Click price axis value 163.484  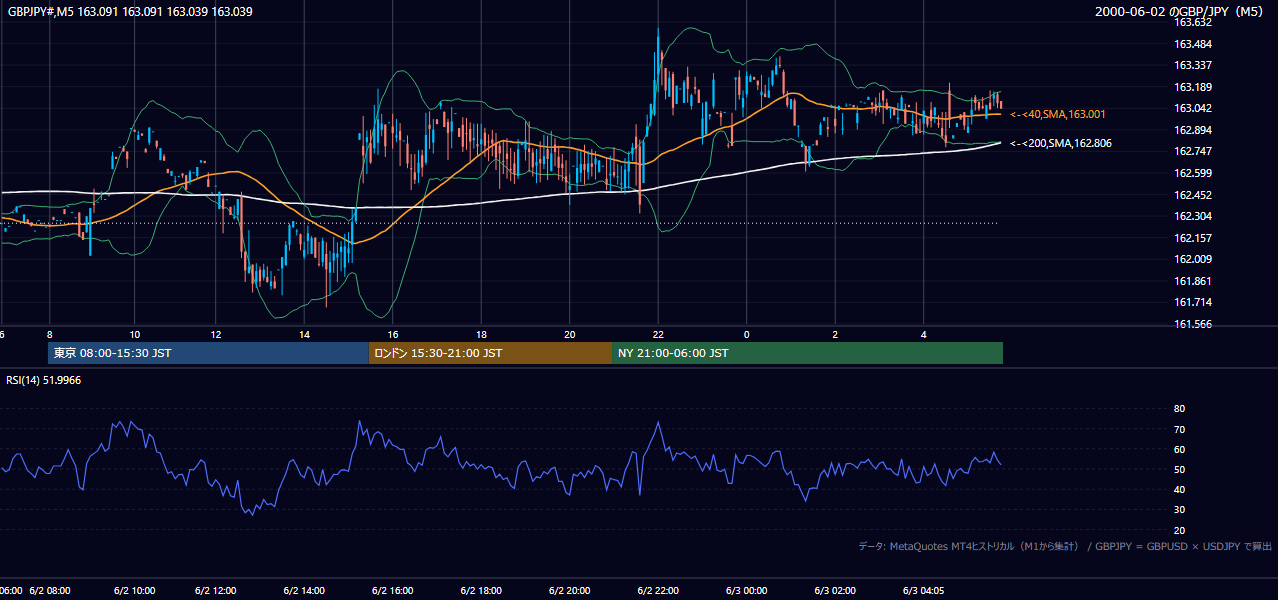[x=1192, y=44]
